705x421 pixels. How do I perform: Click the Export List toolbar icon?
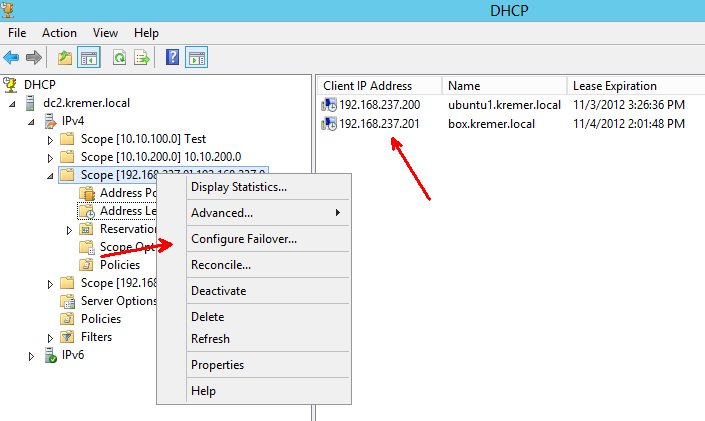(x=141, y=58)
